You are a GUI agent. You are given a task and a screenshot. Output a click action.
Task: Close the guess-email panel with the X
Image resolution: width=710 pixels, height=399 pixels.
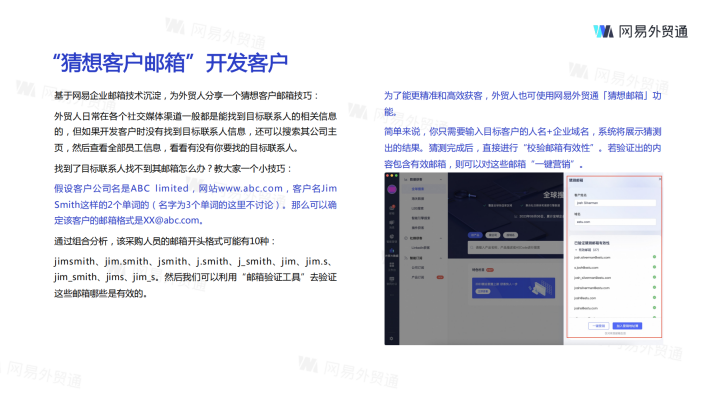660,179
